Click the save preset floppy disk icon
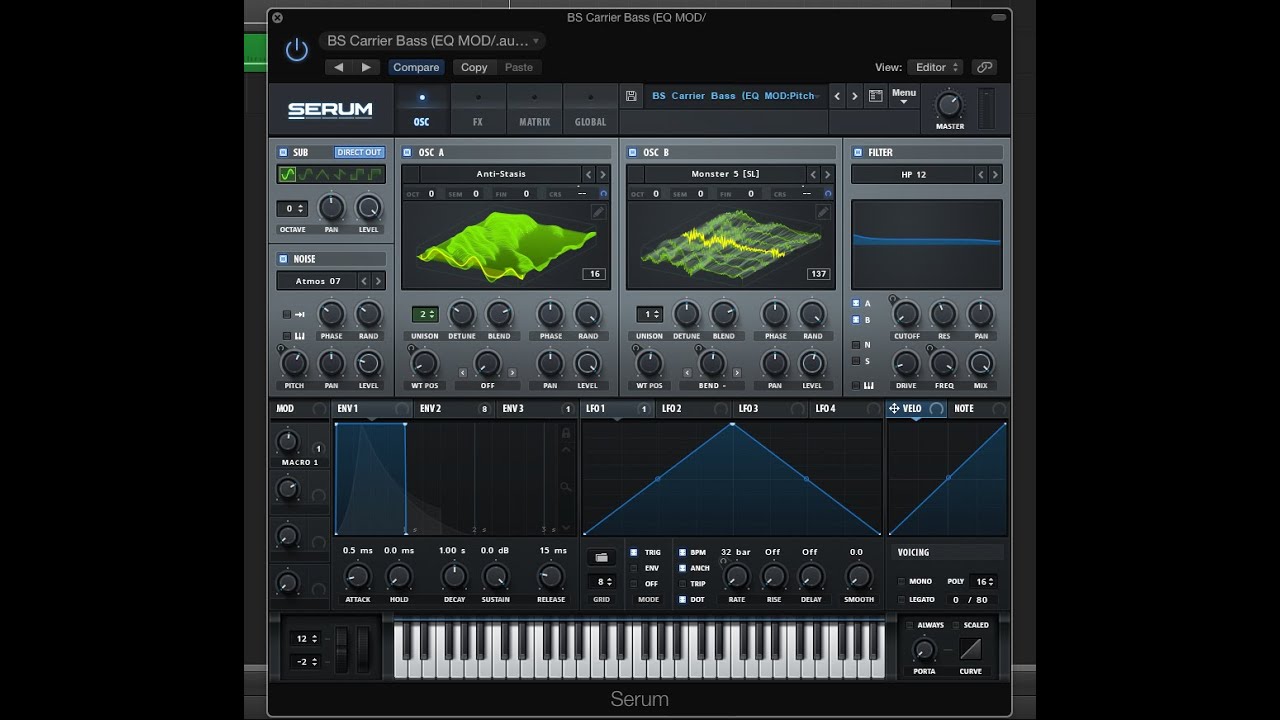The width and height of the screenshot is (1280, 720). tap(631, 96)
